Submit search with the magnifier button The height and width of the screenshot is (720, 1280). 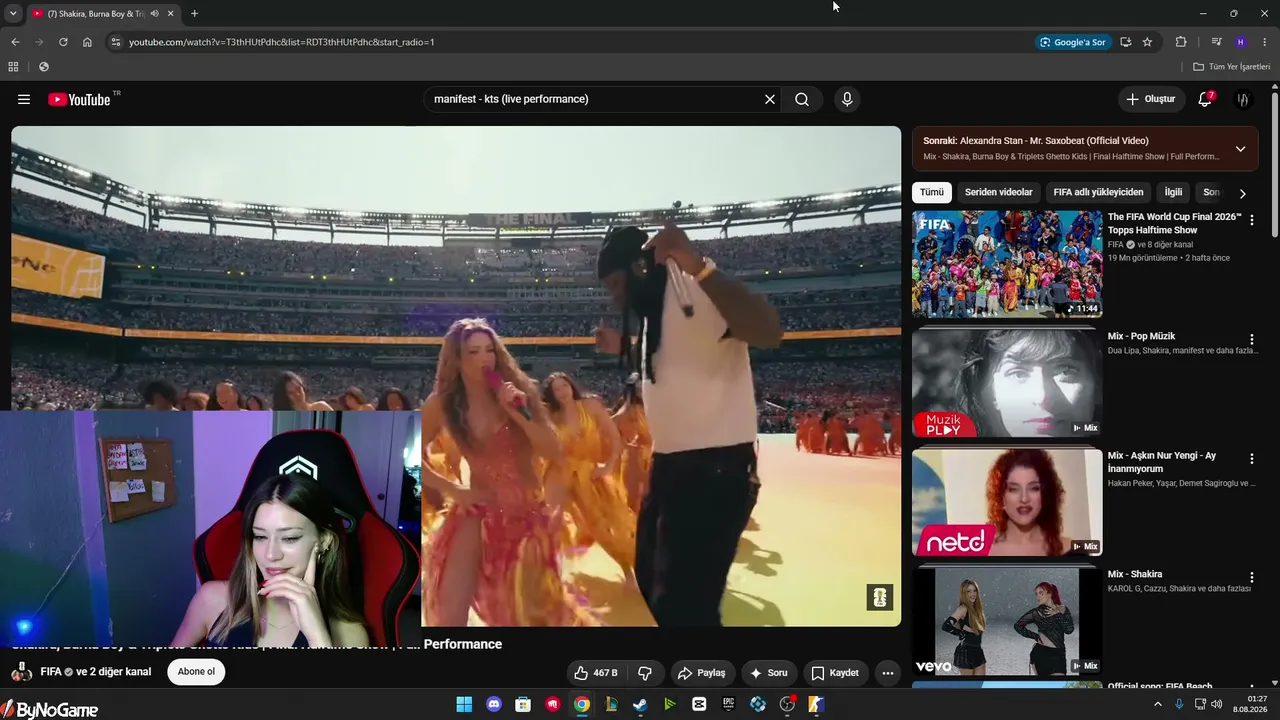tap(802, 99)
